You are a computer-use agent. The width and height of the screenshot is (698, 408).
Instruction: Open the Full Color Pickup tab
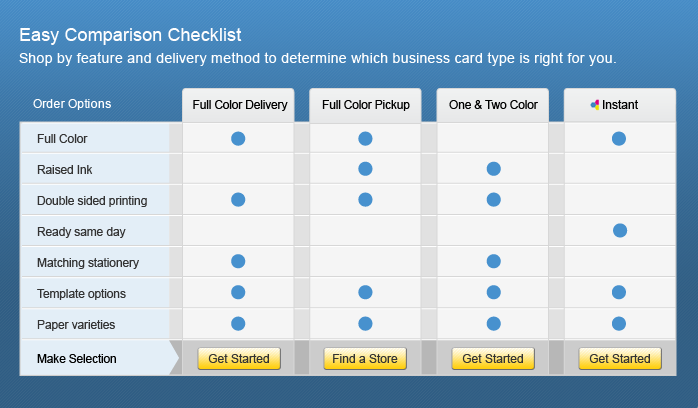[x=365, y=105]
